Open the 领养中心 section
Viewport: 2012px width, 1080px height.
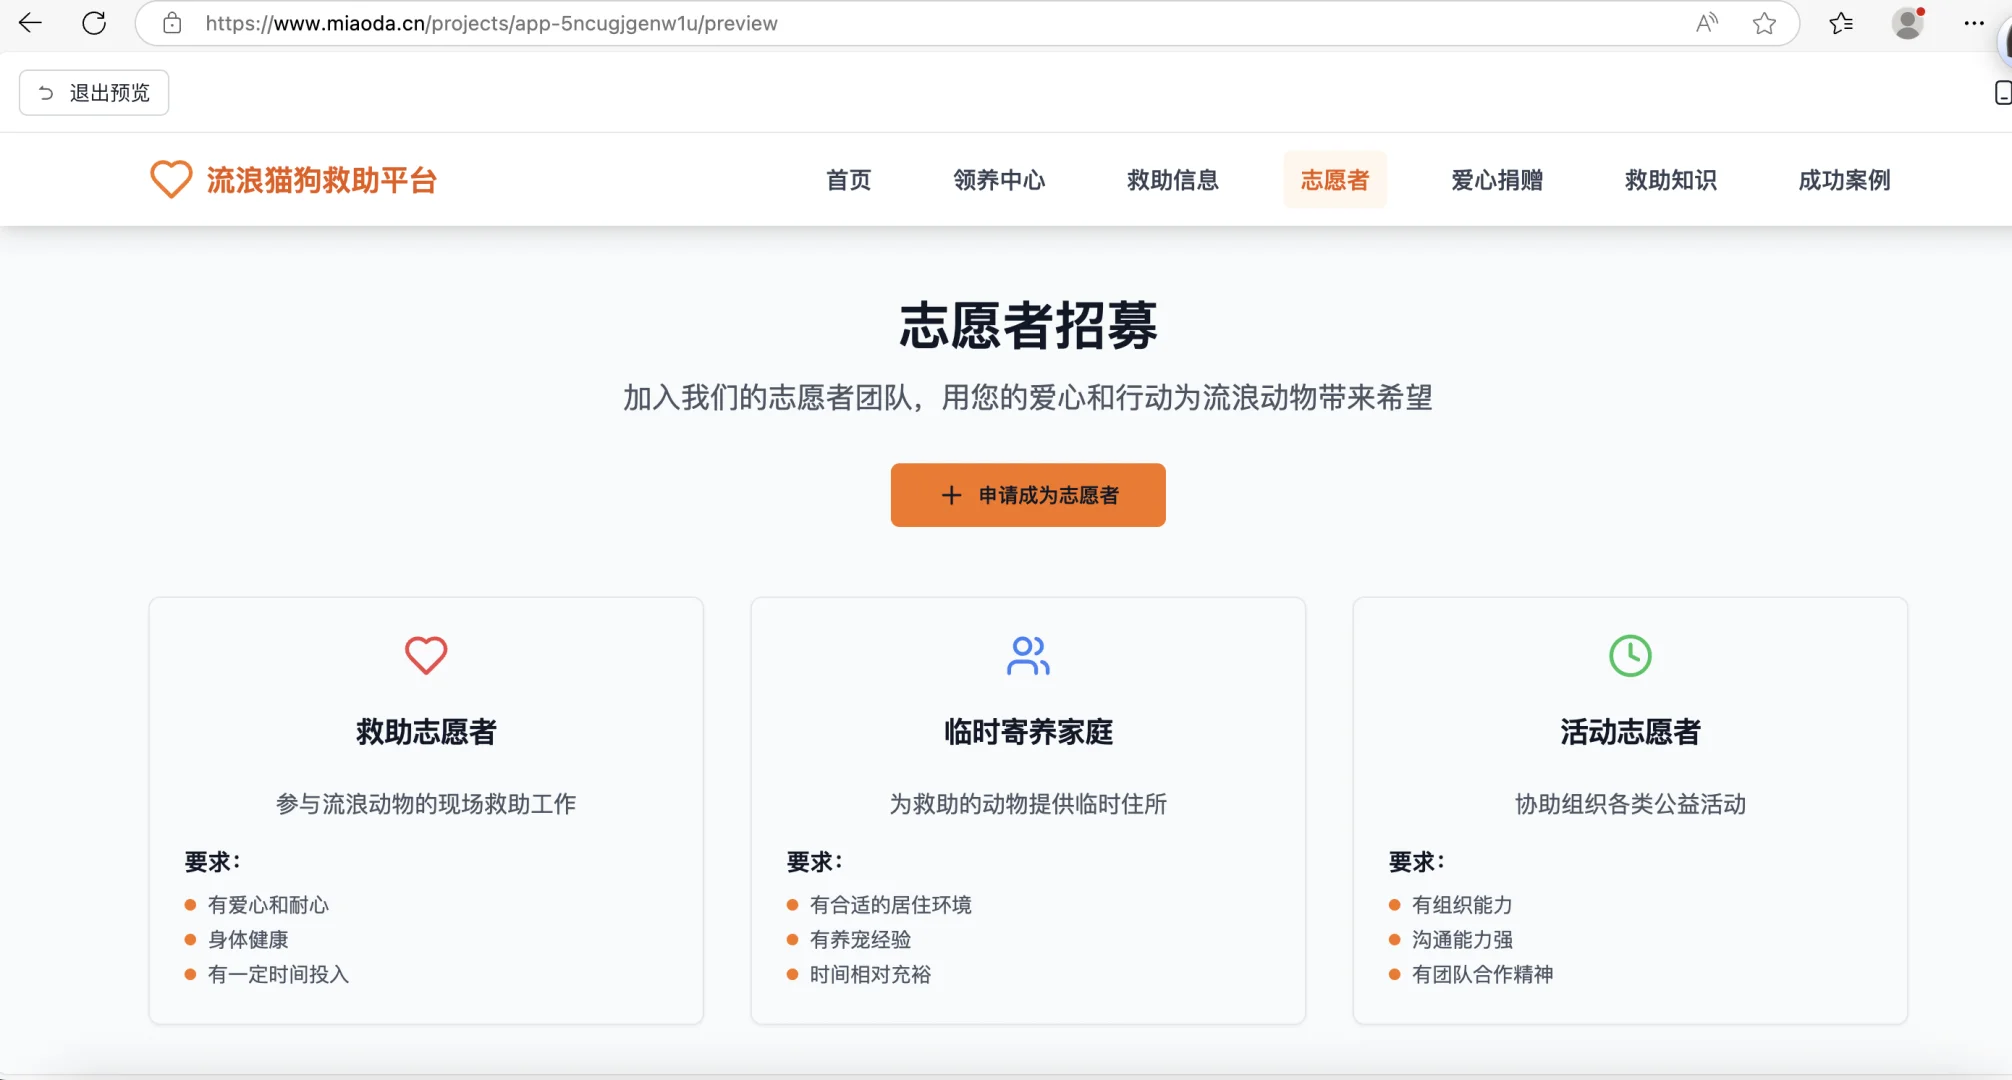(1000, 180)
